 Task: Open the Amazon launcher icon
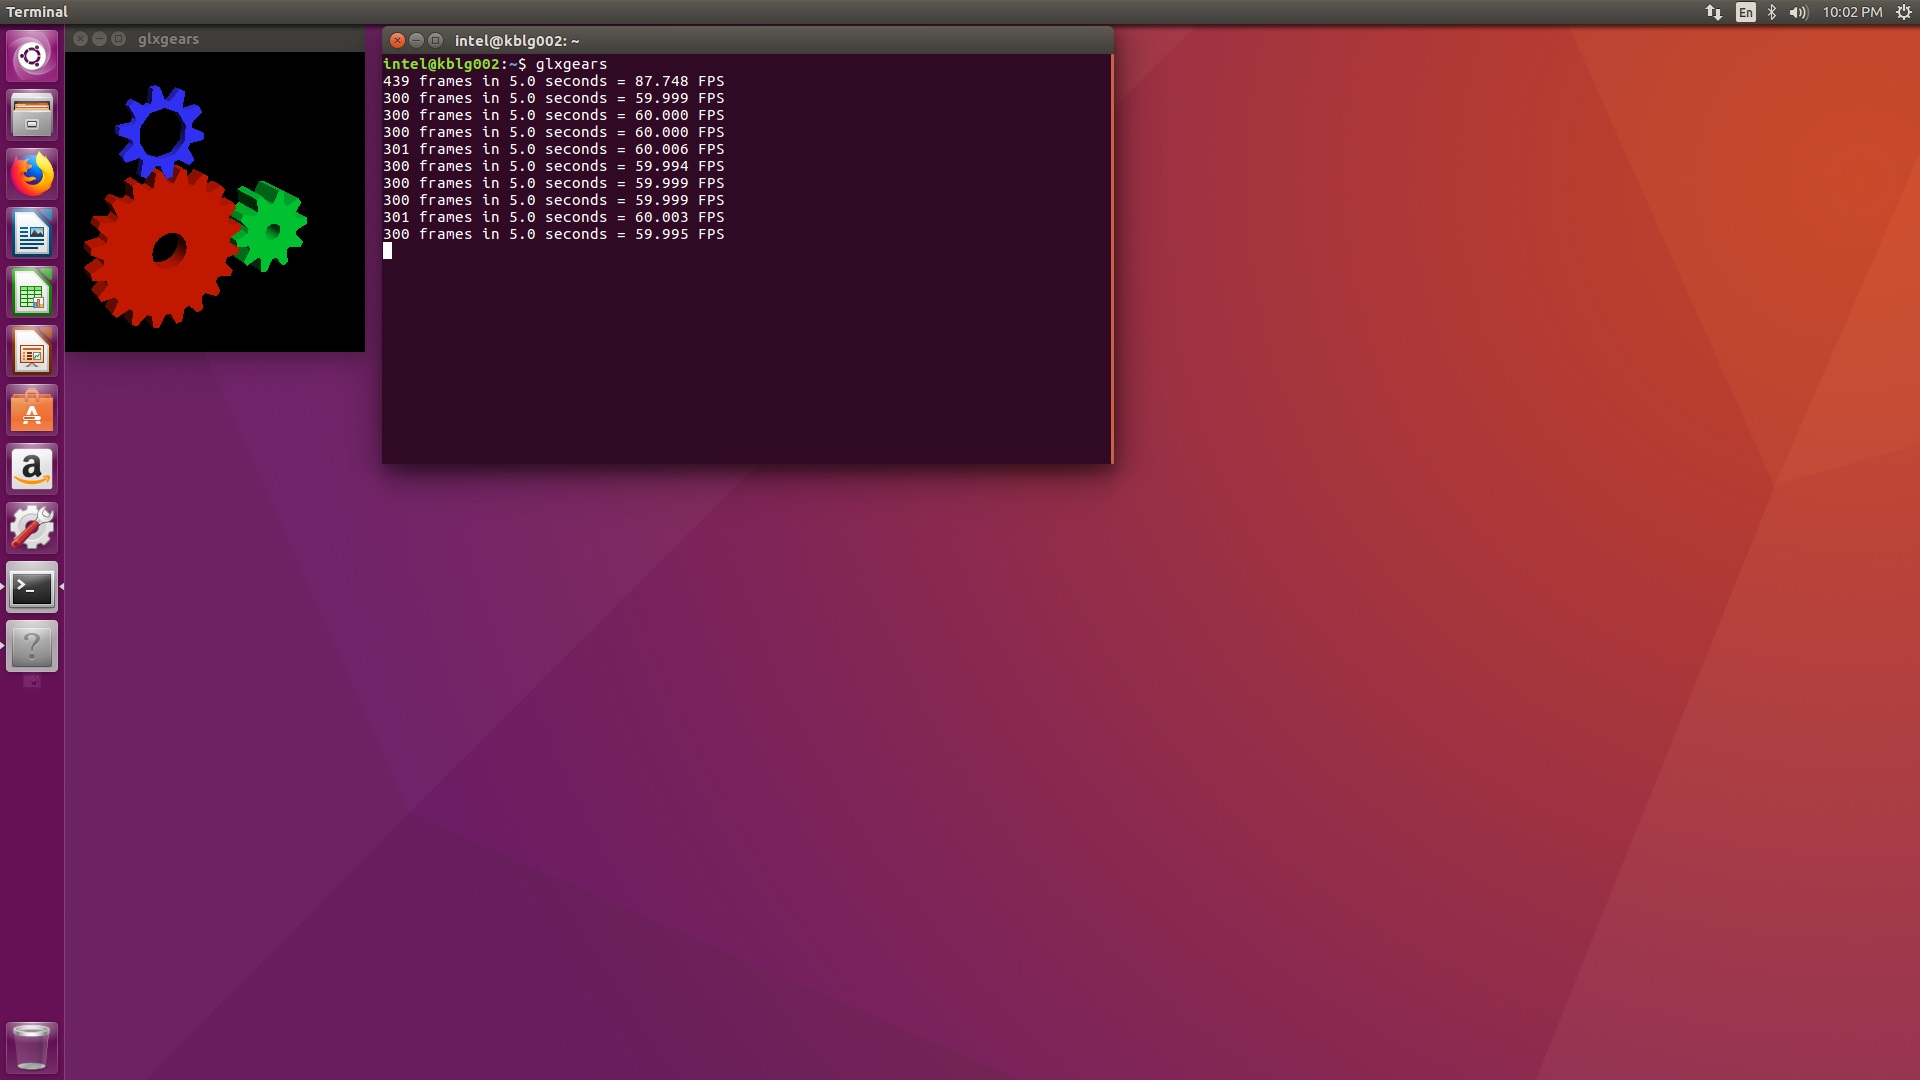pyautogui.click(x=32, y=470)
